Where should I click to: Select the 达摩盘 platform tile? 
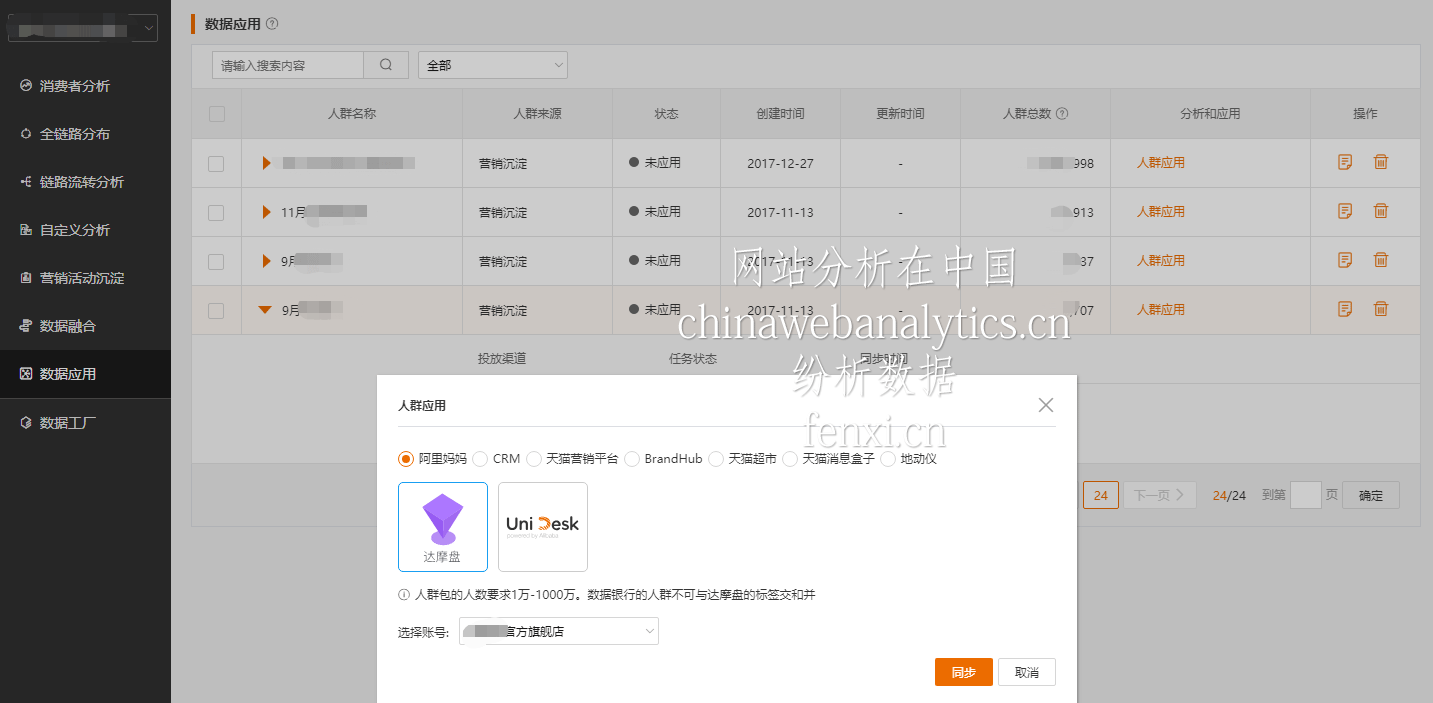tap(442, 526)
